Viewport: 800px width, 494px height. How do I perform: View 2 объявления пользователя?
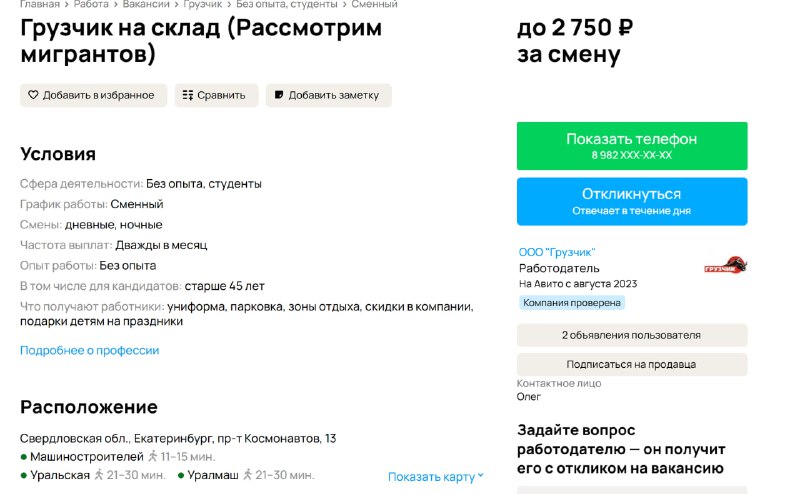click(632, 335)
